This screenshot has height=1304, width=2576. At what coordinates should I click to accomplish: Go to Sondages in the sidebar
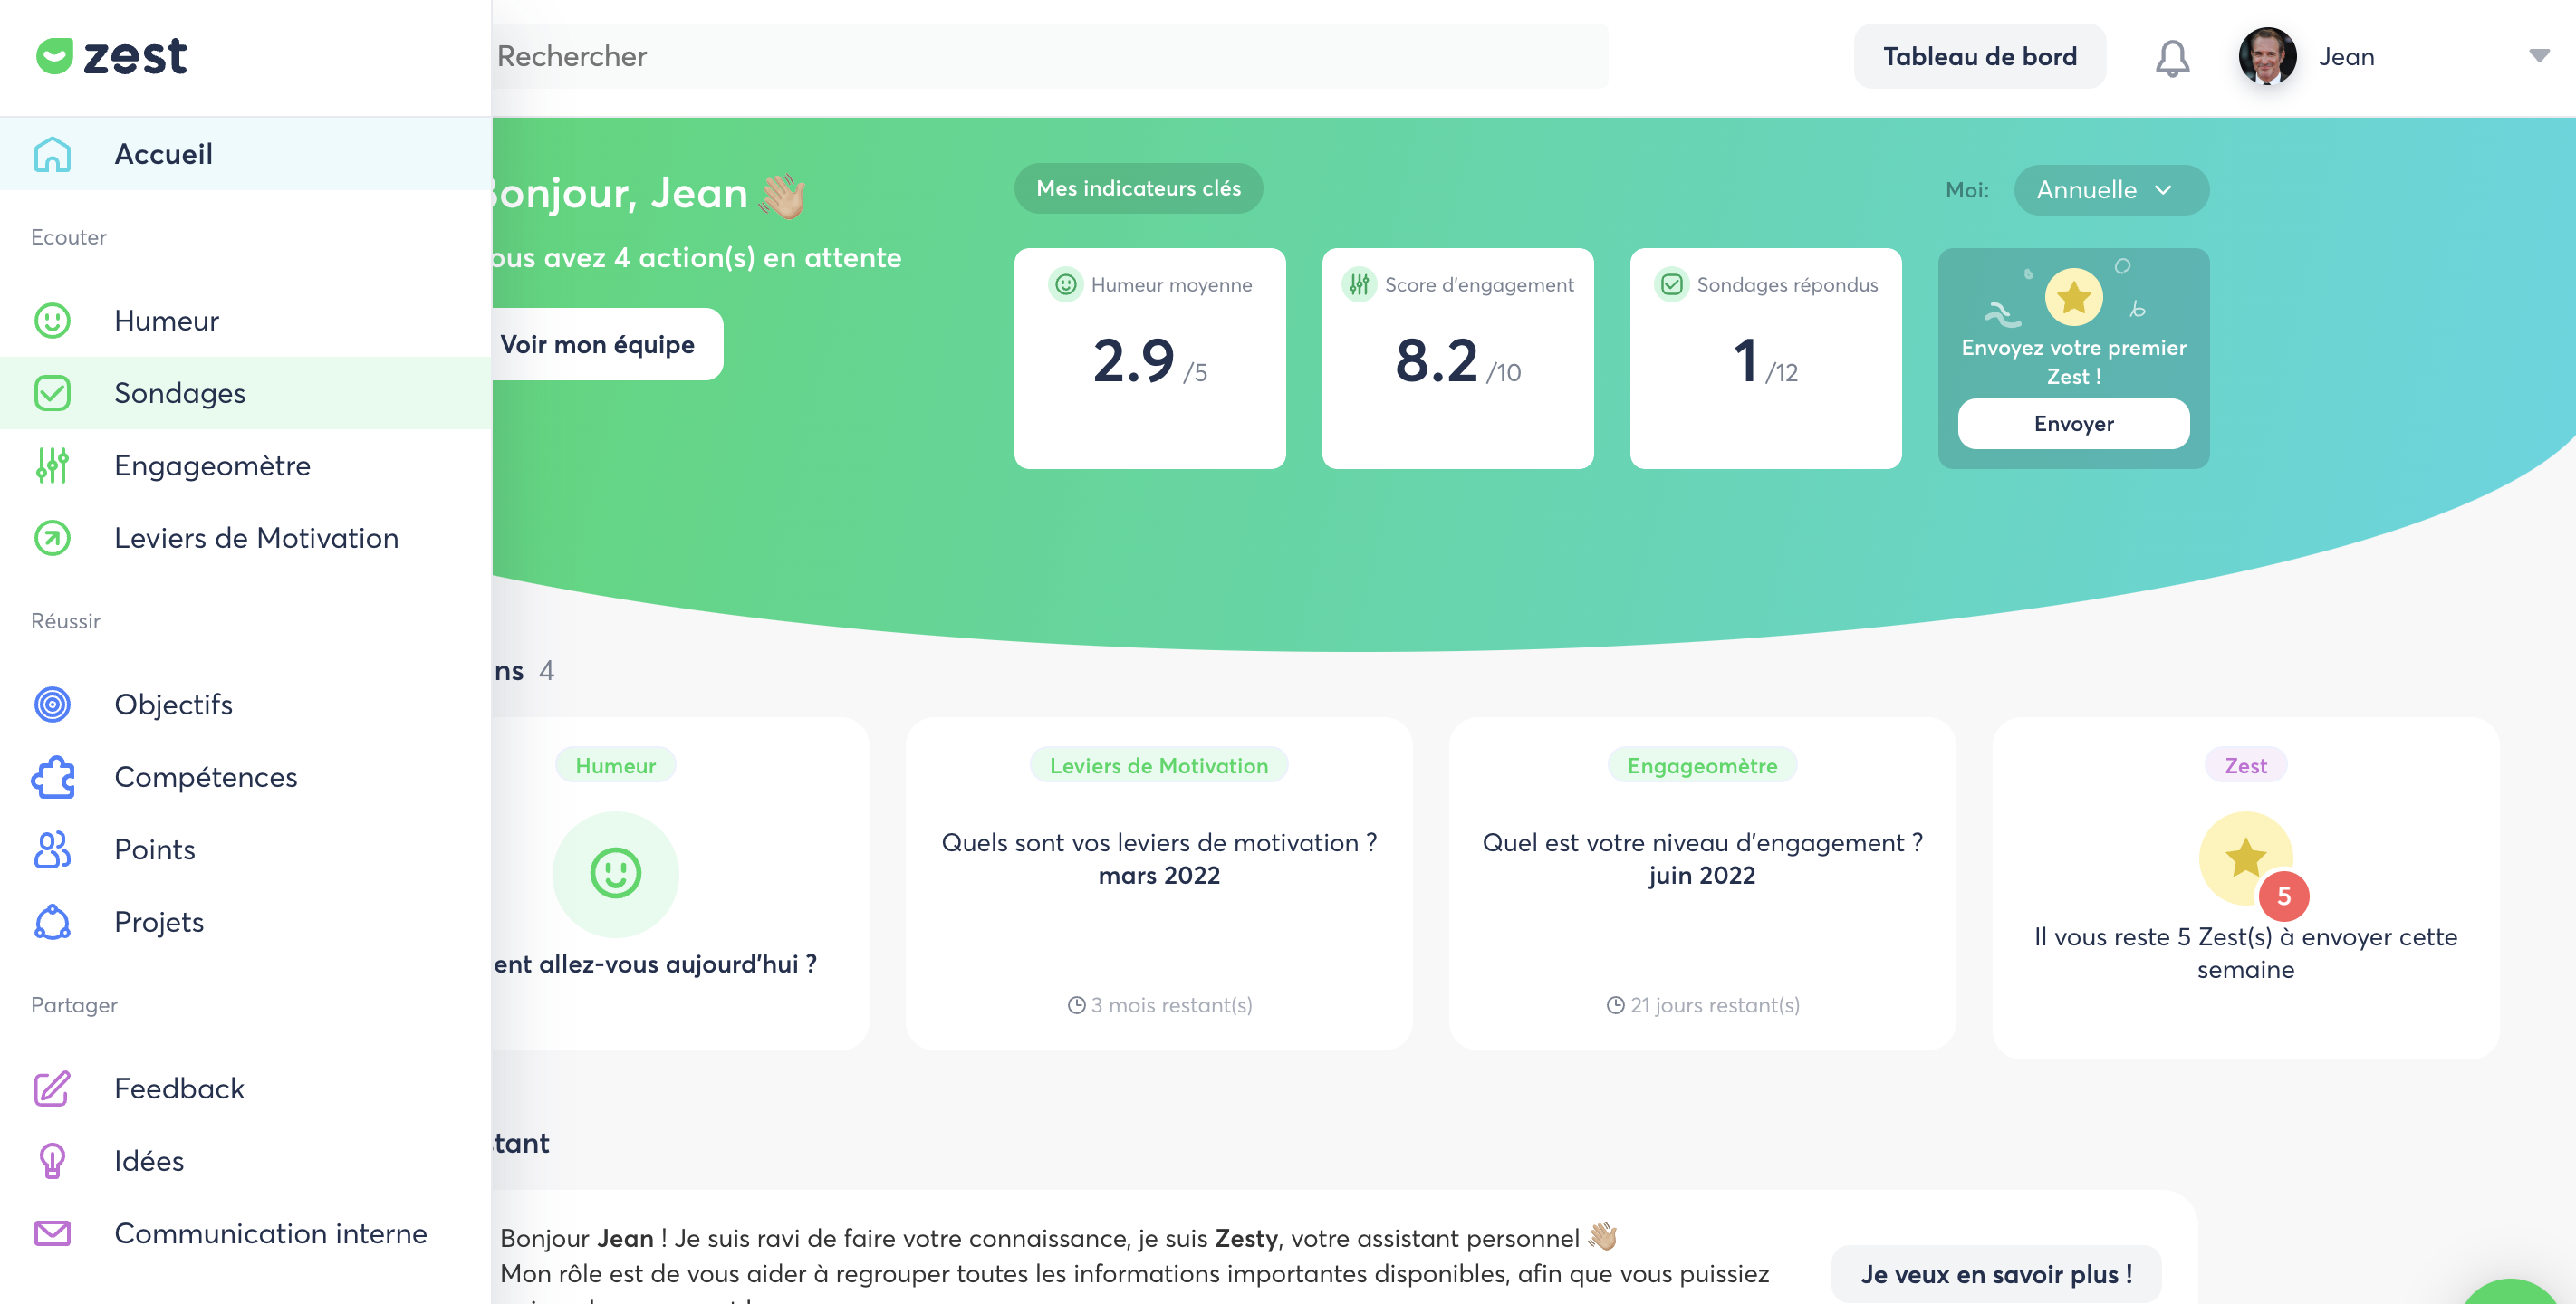pyautogui.click(x=180, y=393)
